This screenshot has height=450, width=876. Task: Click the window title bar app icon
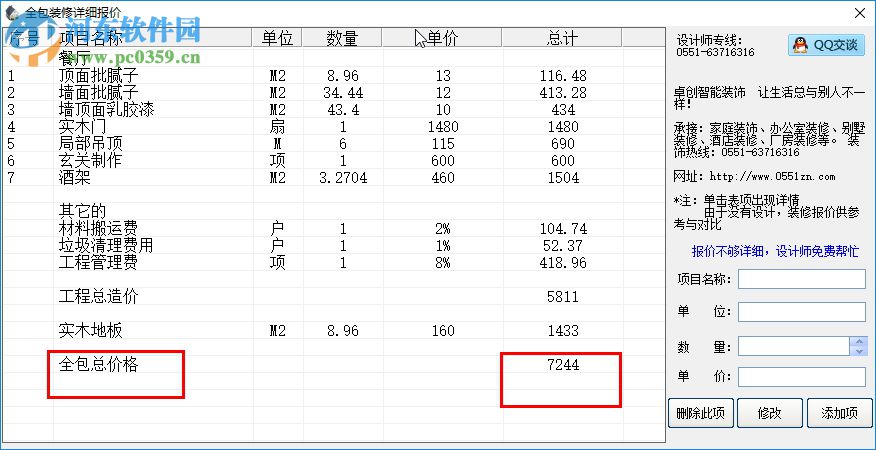10,12
